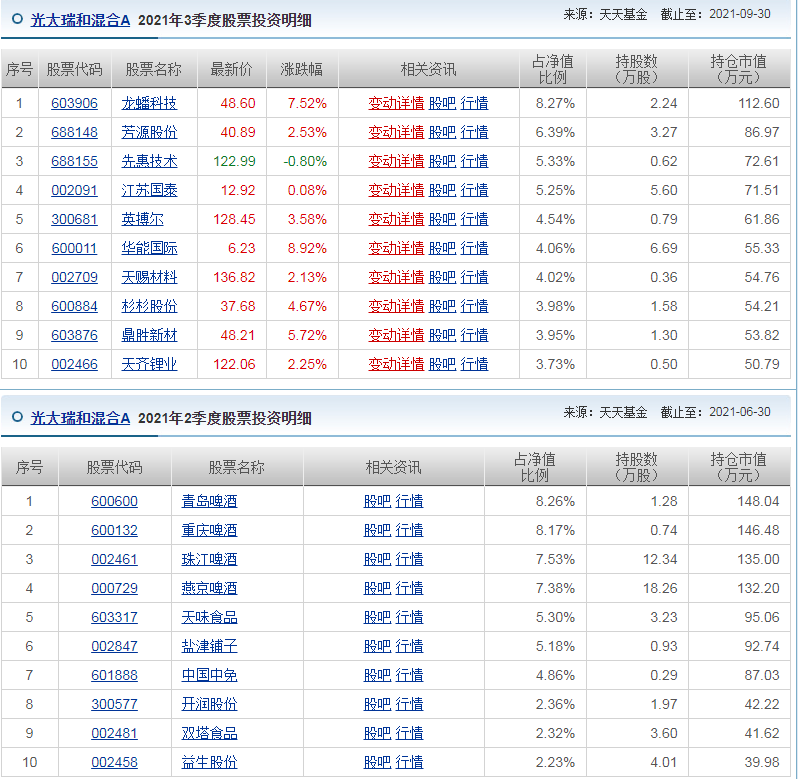
Task: Open 股吧 for 燕京啤酒 row
Action: (377, 588)
